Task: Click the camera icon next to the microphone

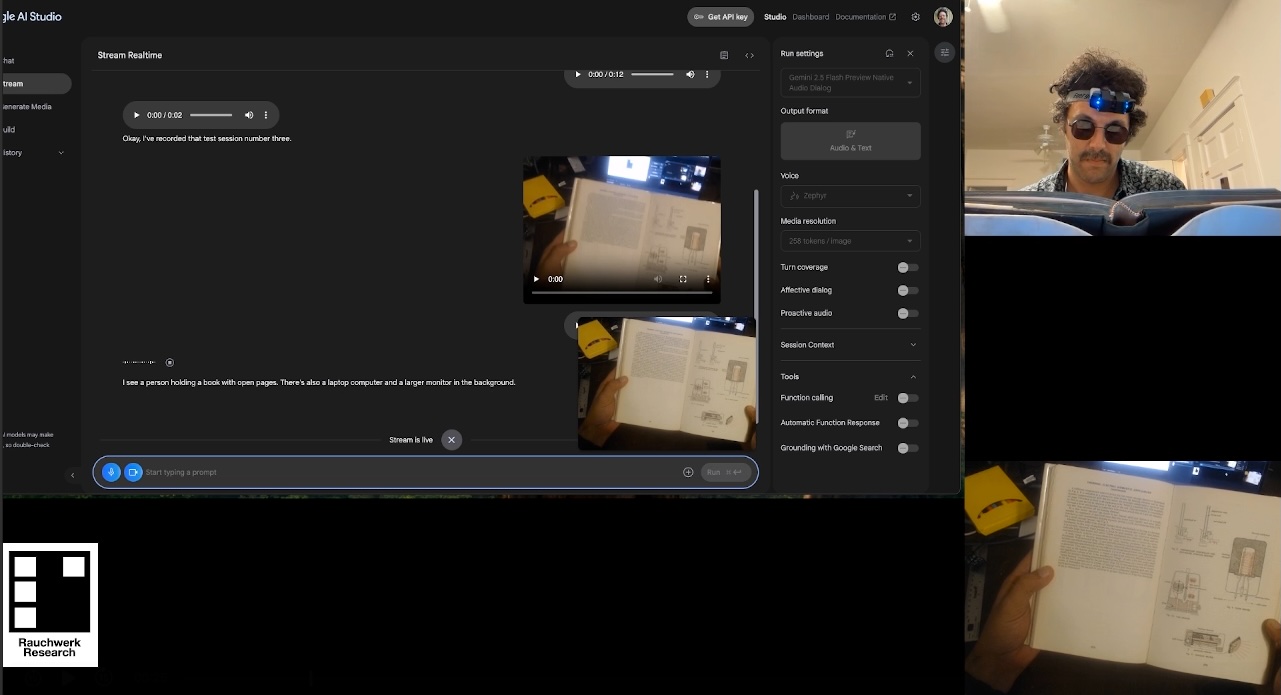Action: tap(134, 471)
